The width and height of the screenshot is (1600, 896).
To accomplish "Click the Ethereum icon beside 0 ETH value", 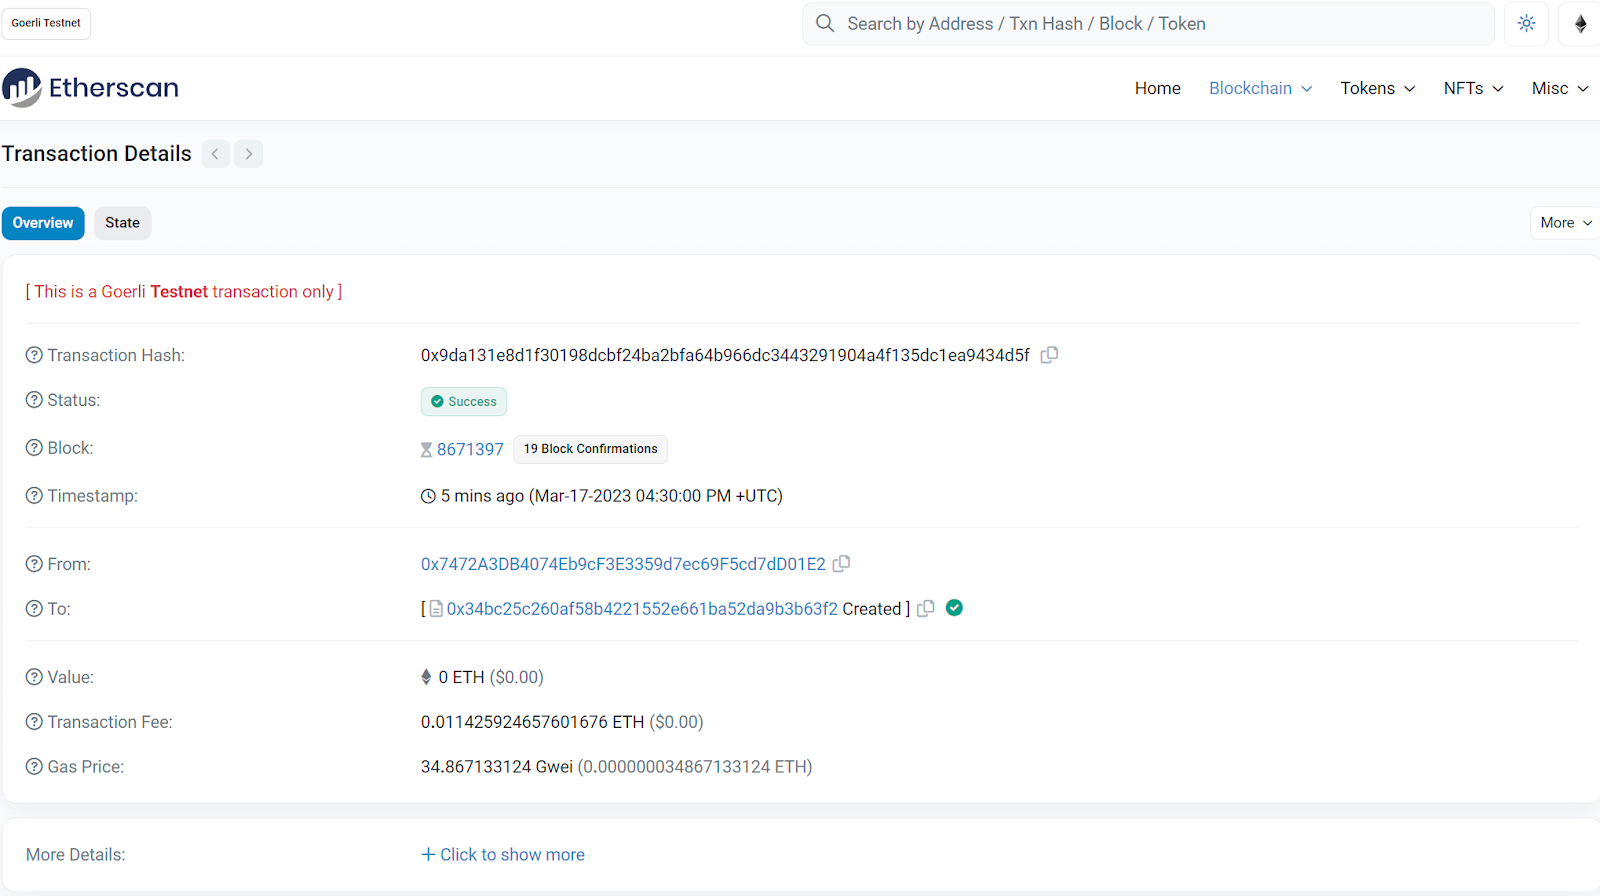I will pyautogui.click(x=427, y=677).
